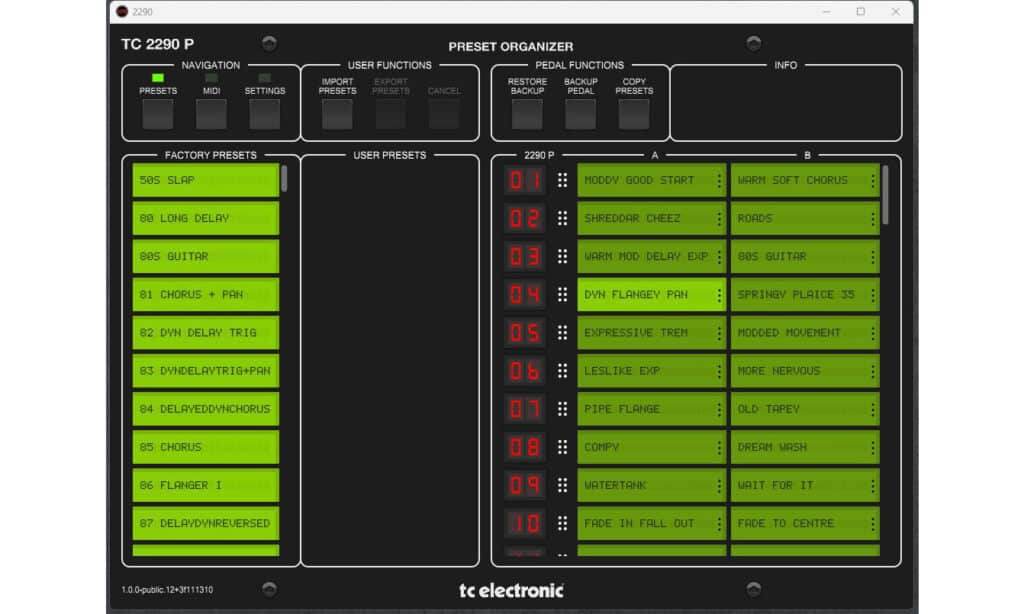Open the Settings navigation page
Image resolution: width=1024 pixels, height=614 pixels.
click(264, 114)
